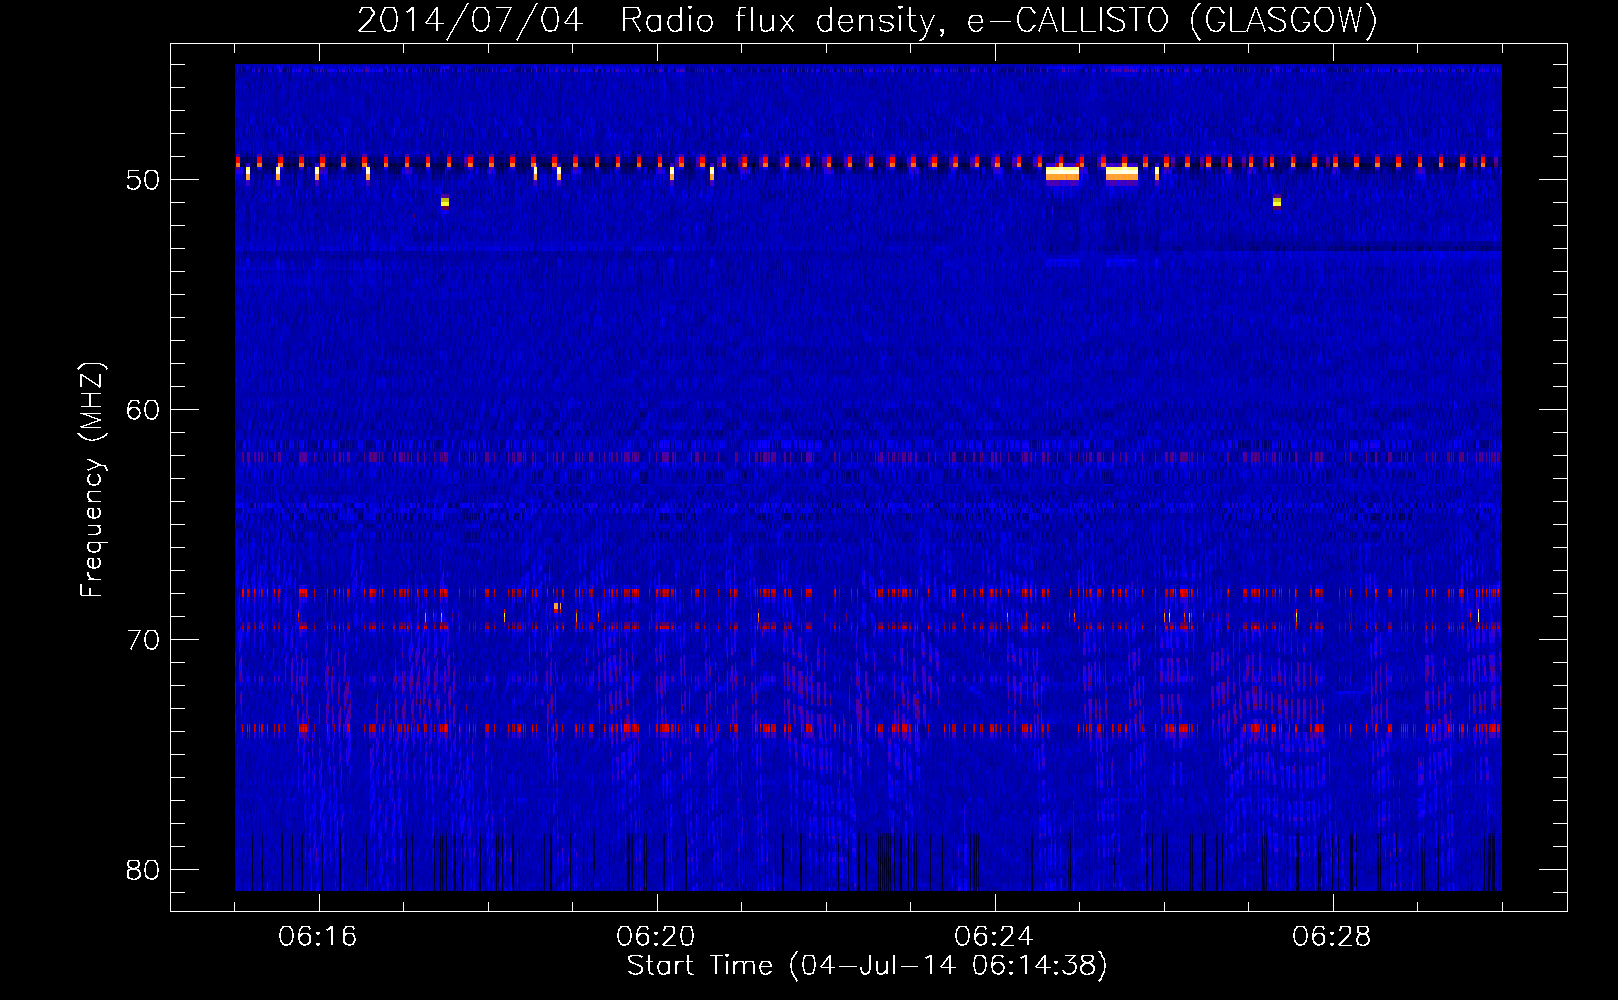Click the 06:24 time tick label
The height and width of the screenshot is (1000, 1618).
[x=994, y=936]
